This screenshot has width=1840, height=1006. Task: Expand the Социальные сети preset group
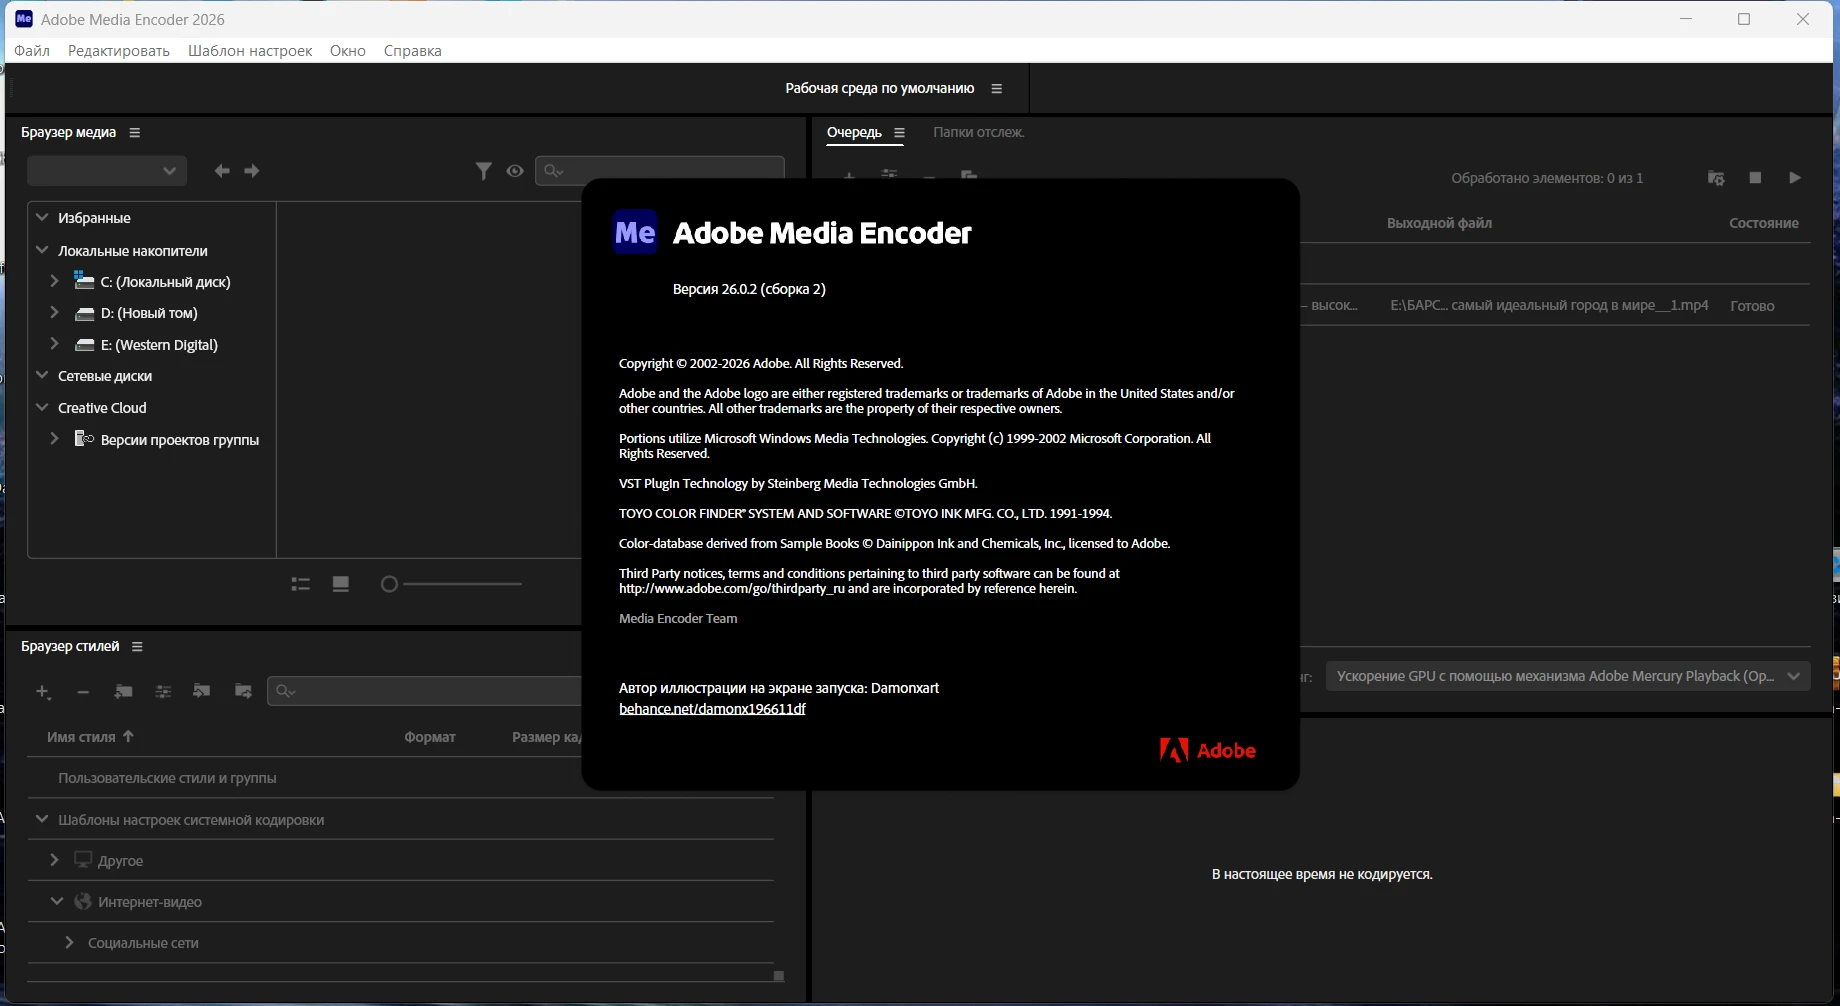click(69, 942)
